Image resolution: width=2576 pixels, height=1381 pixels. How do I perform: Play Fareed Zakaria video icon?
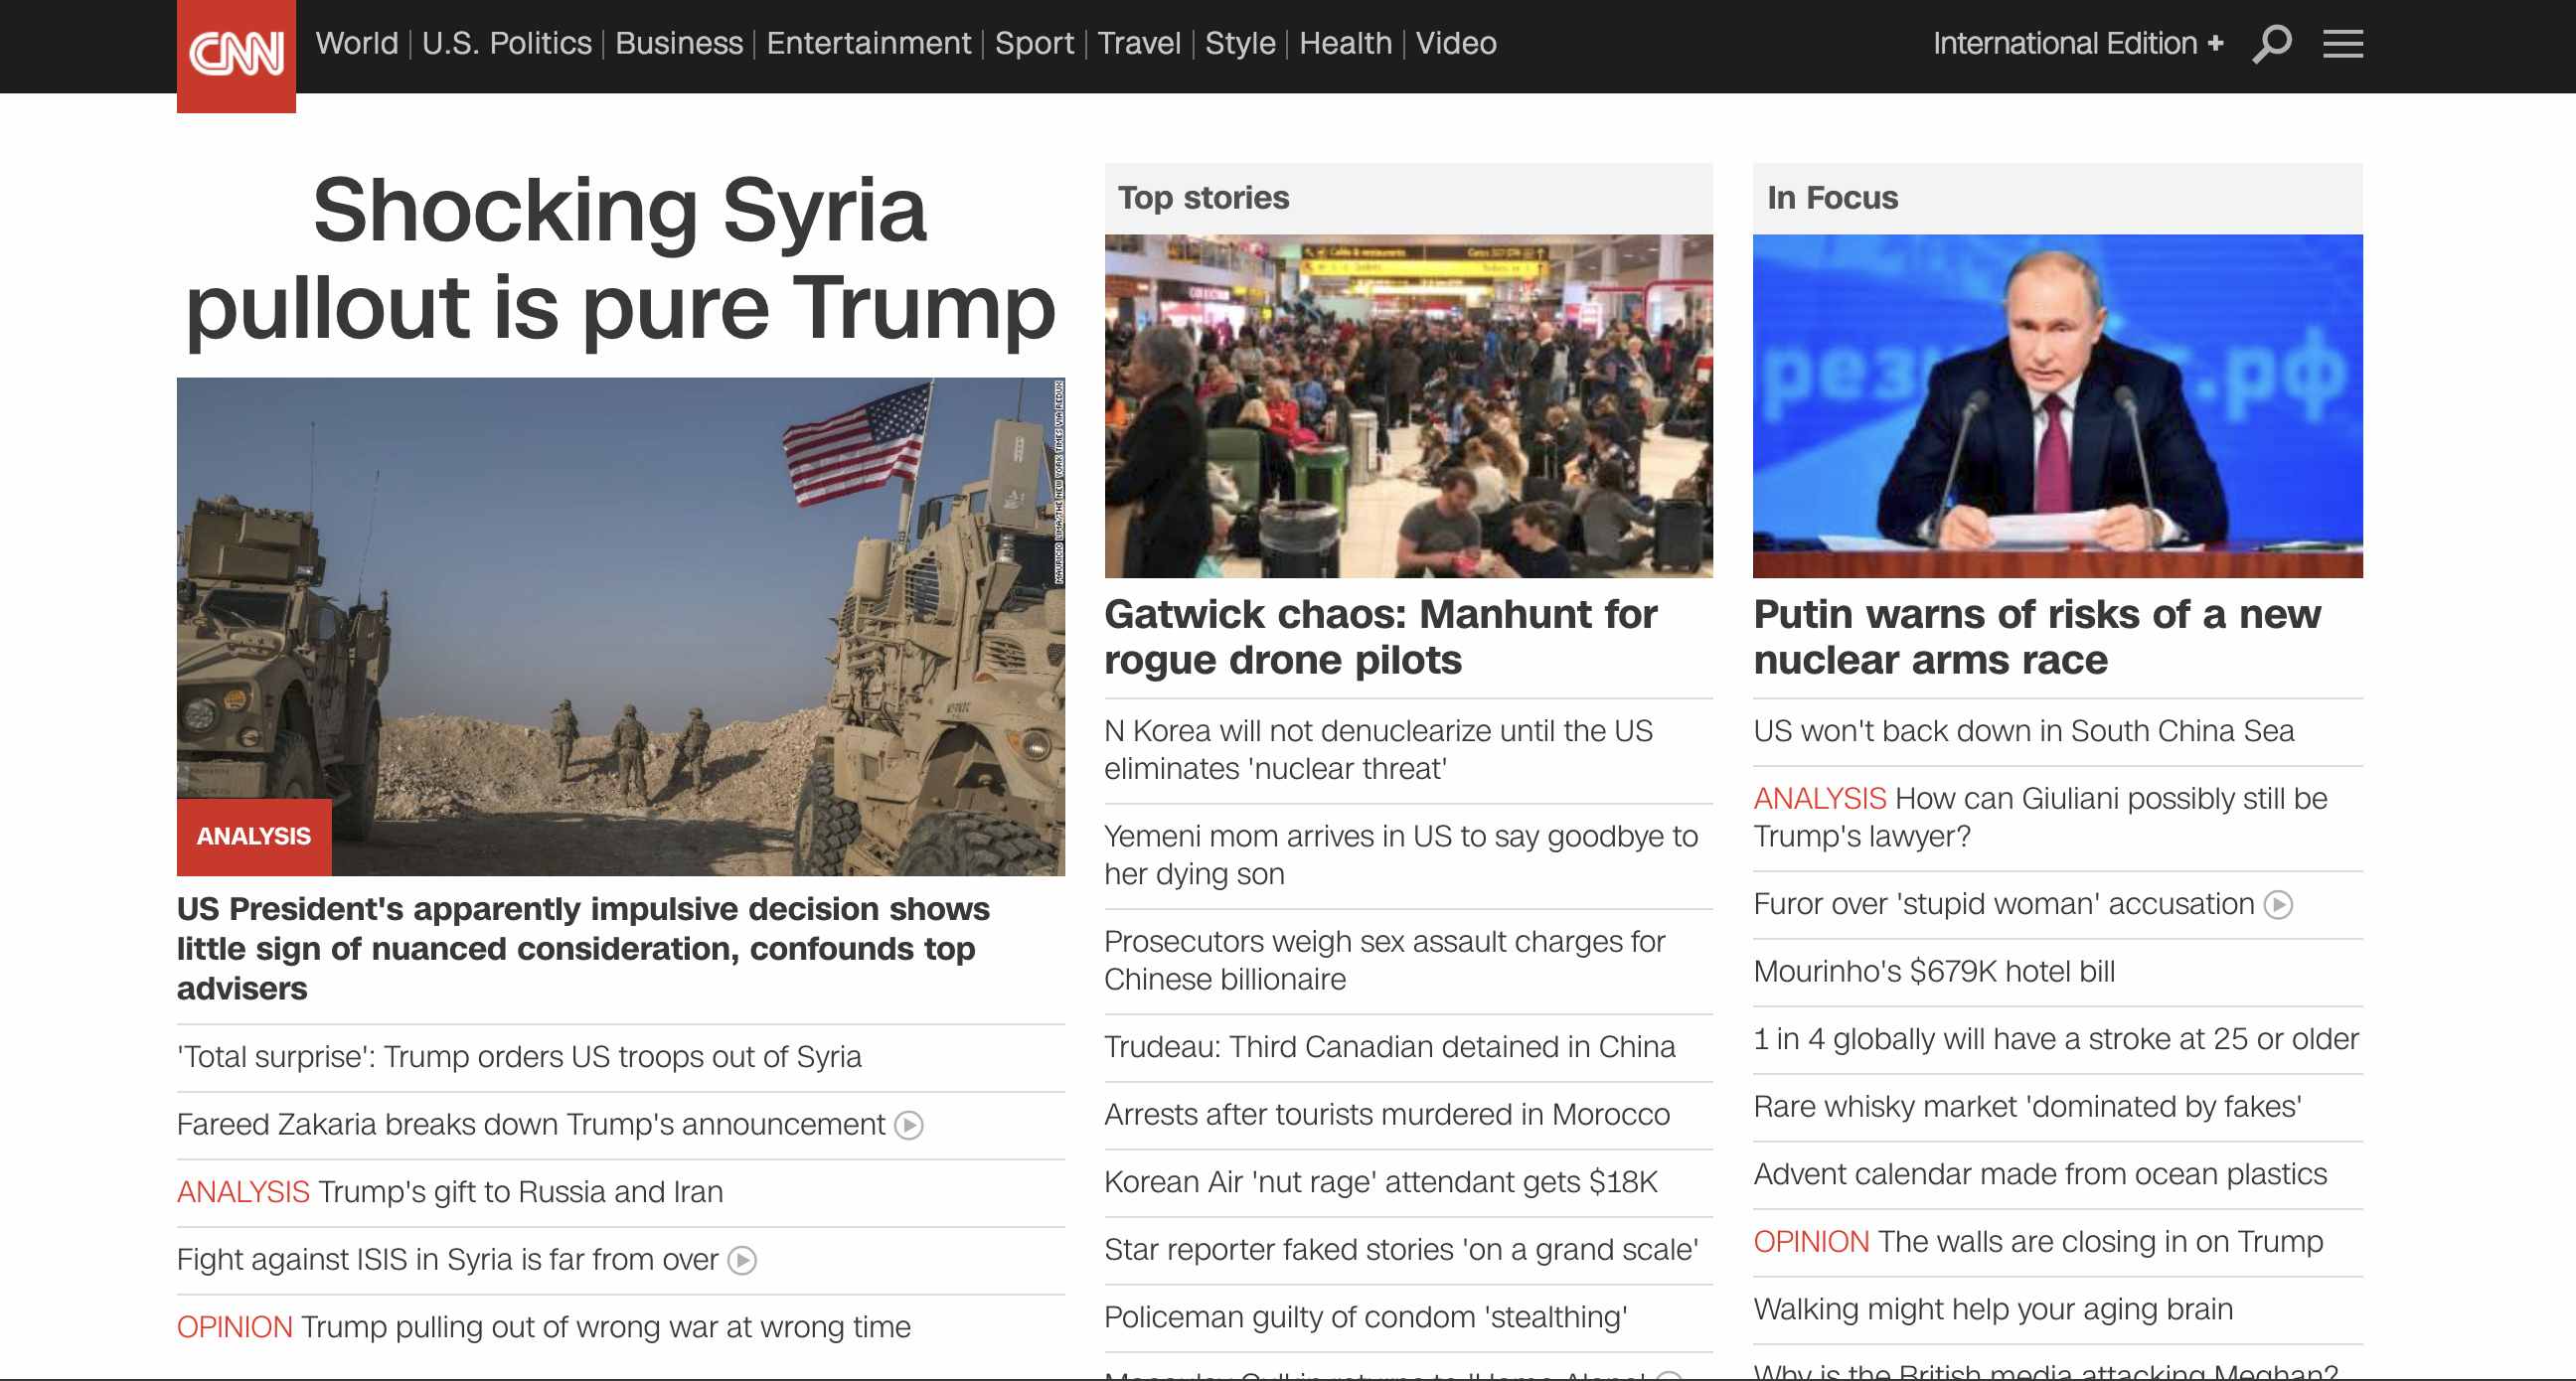click(908, 1126)
